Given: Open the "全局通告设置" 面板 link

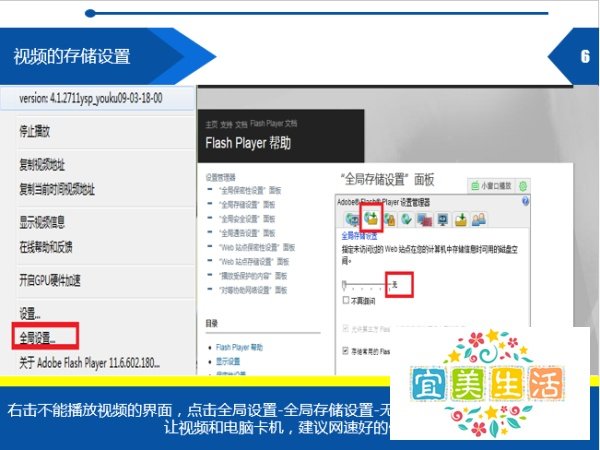Looking at the screenshot, I should pos(247,233).
